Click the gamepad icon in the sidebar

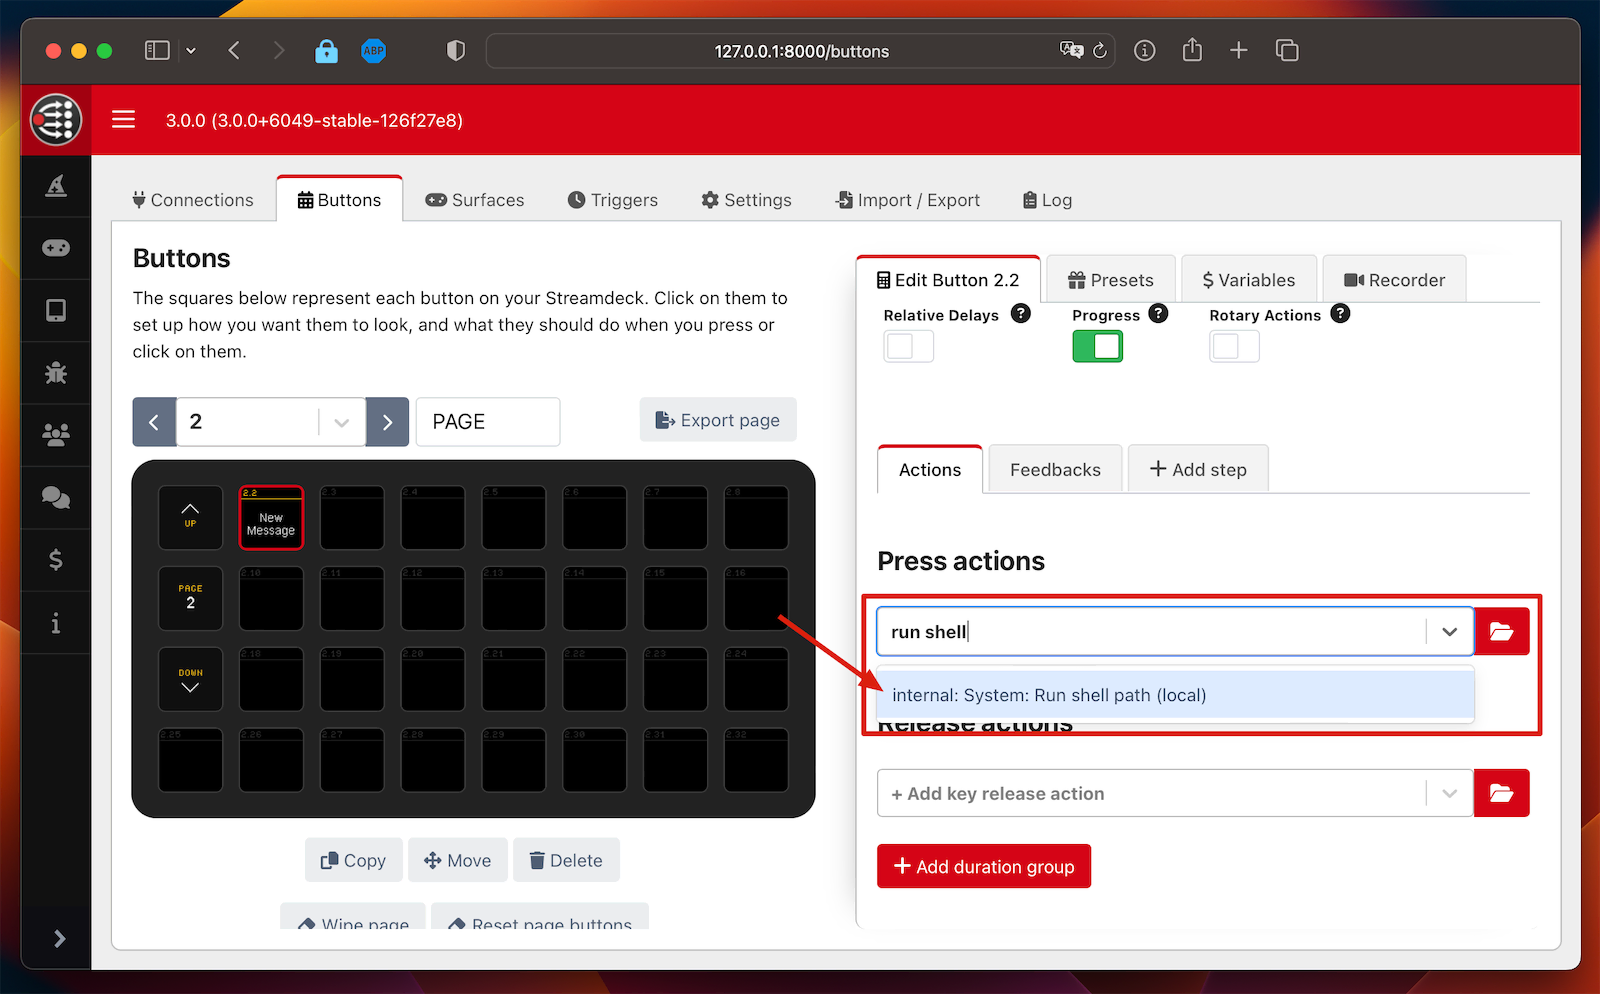(56, 248)
